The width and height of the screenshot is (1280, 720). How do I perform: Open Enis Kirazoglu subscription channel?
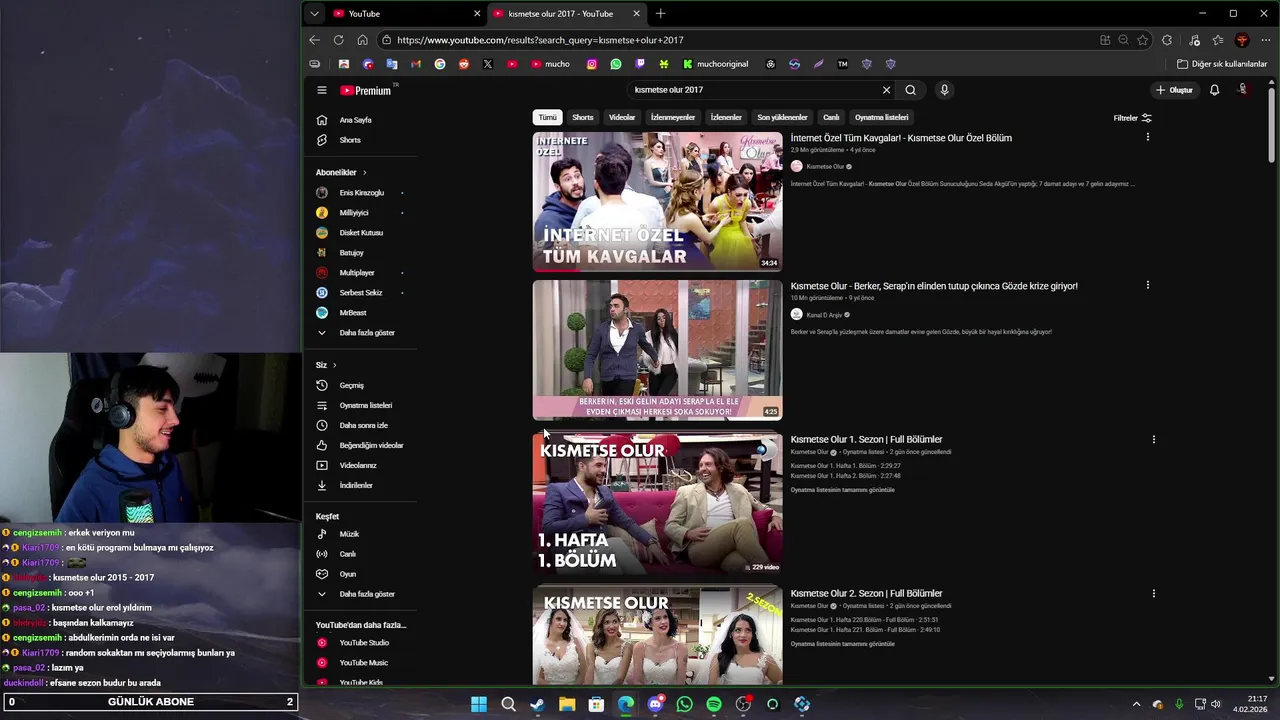tap(360, 193)
